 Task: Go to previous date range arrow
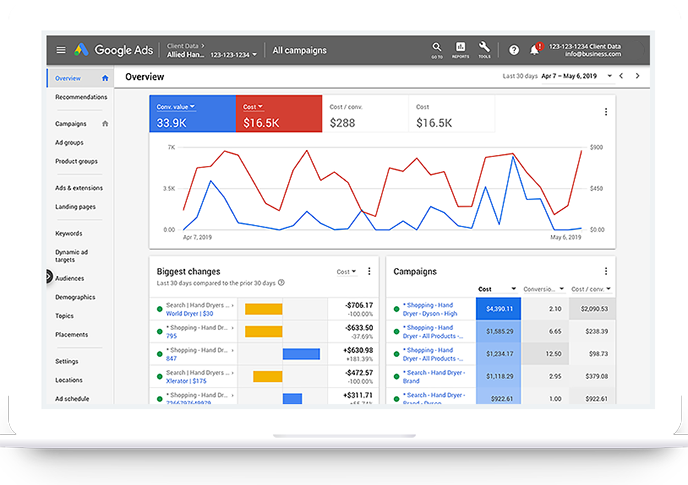[621, 76]
